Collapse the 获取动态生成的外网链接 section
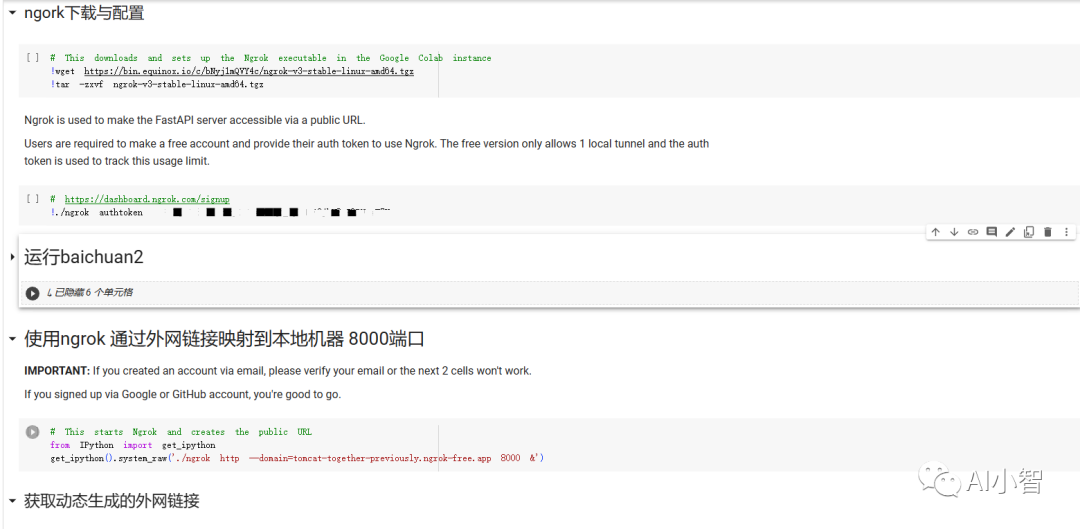This screenshot has width=1080, height=529. click(x=12, y=501)
